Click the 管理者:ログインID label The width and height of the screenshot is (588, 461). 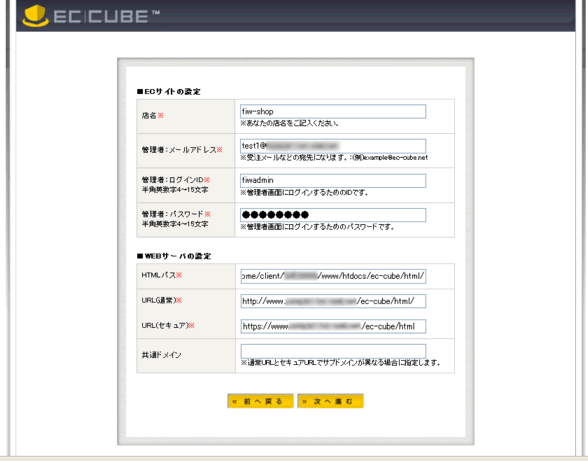click(x=176, y=180)
